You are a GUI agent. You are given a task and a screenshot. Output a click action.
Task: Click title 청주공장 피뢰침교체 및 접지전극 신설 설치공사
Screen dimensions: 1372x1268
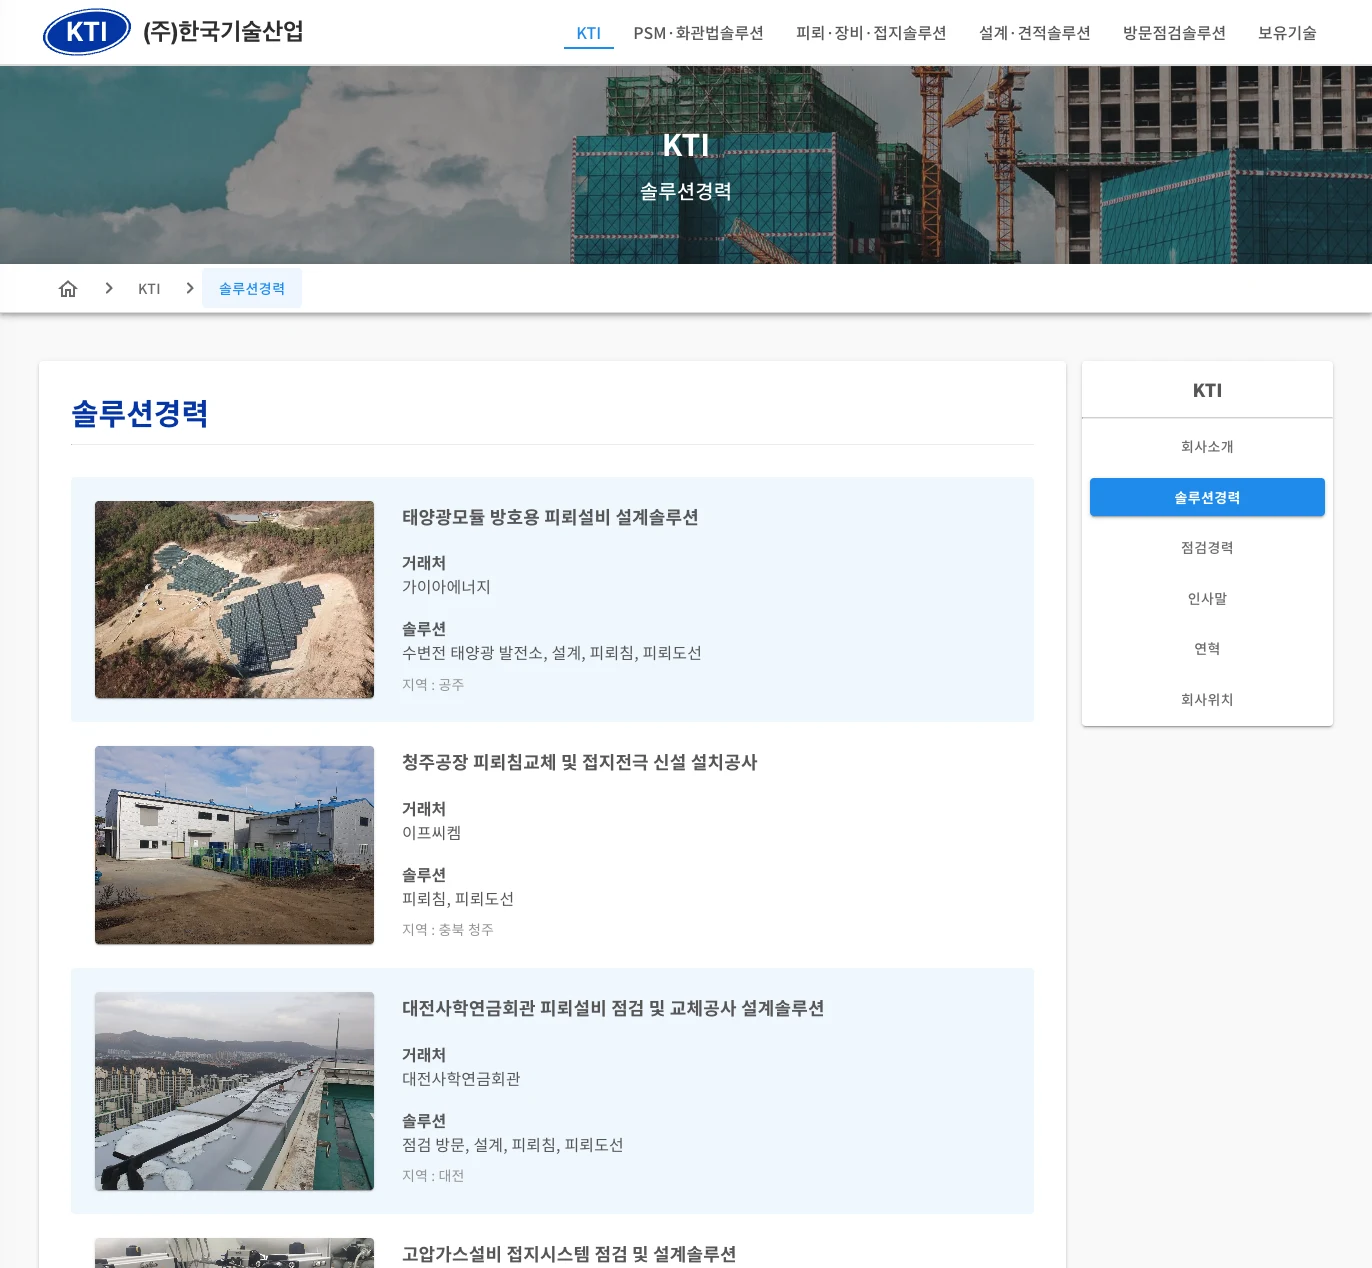(x=580, y=762)
